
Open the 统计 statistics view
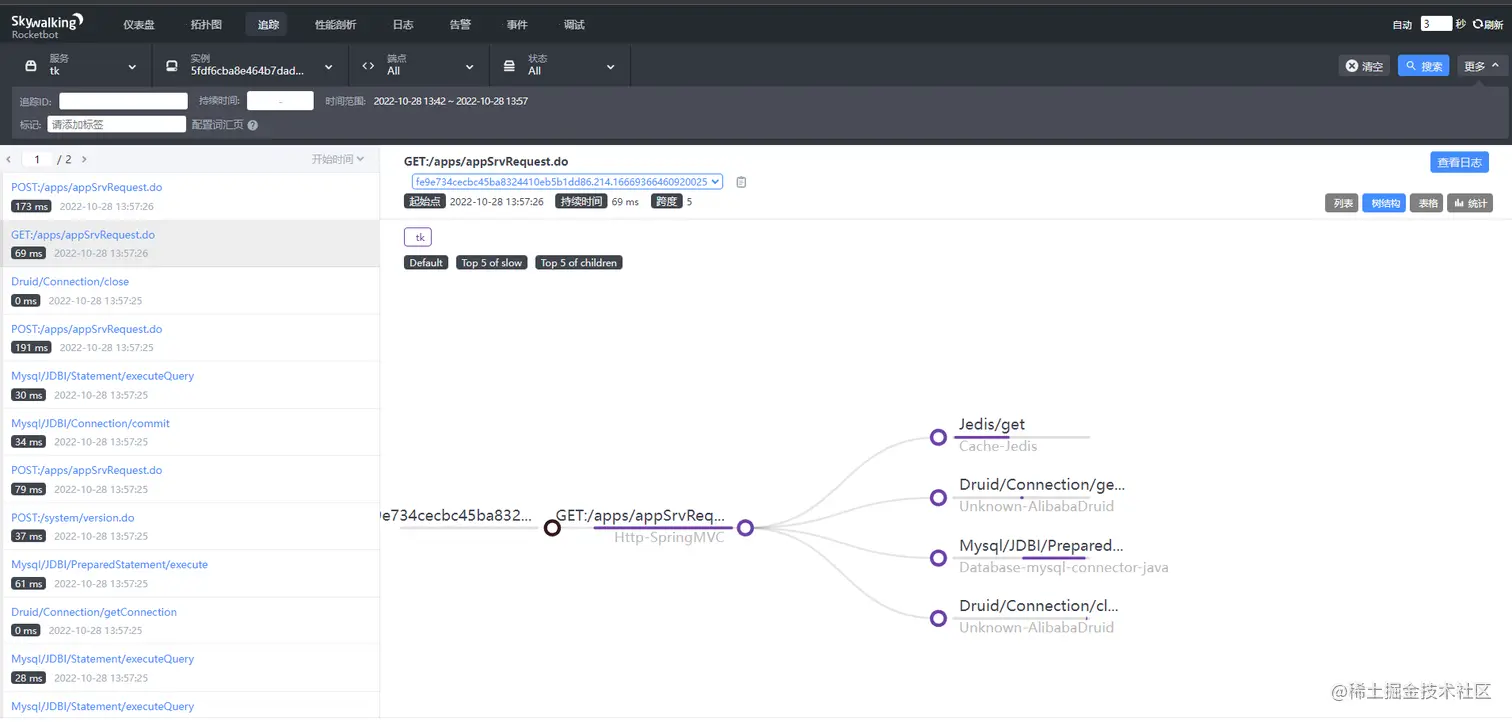[1470, 203]
